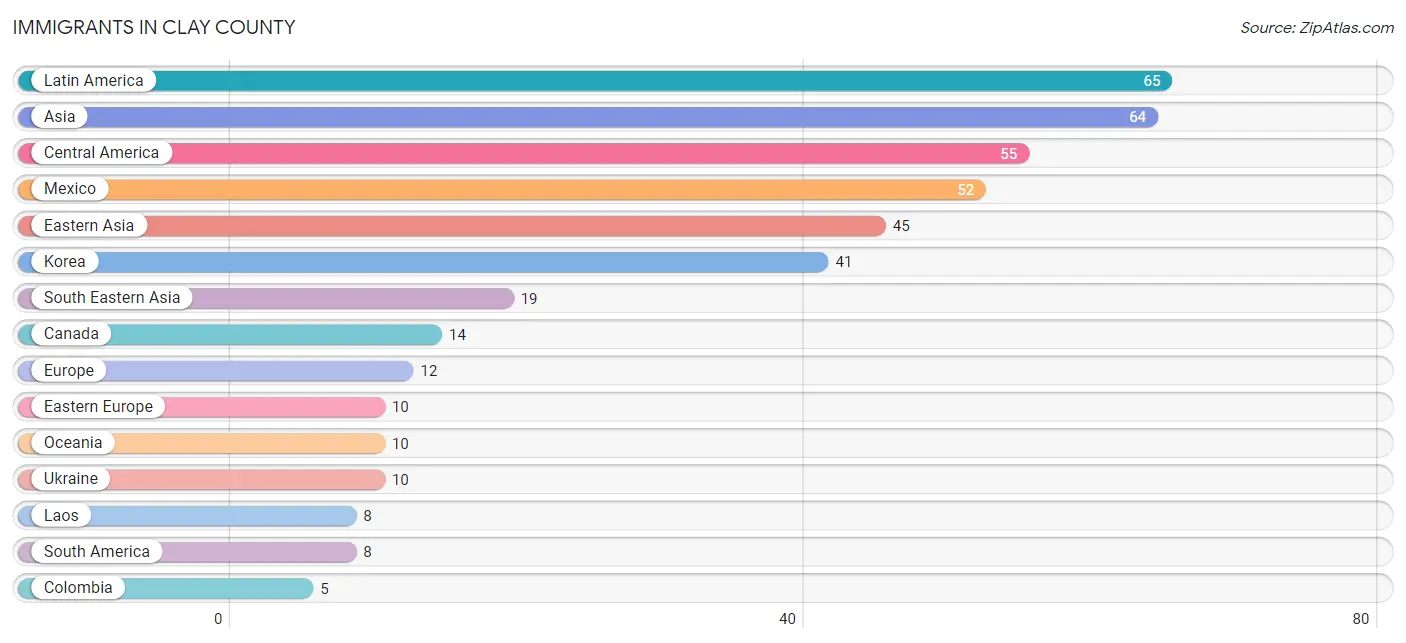Viewport: 1406px width, 643px height.
Task: Select the Eastern Europe label
Action: click(98, 406)
